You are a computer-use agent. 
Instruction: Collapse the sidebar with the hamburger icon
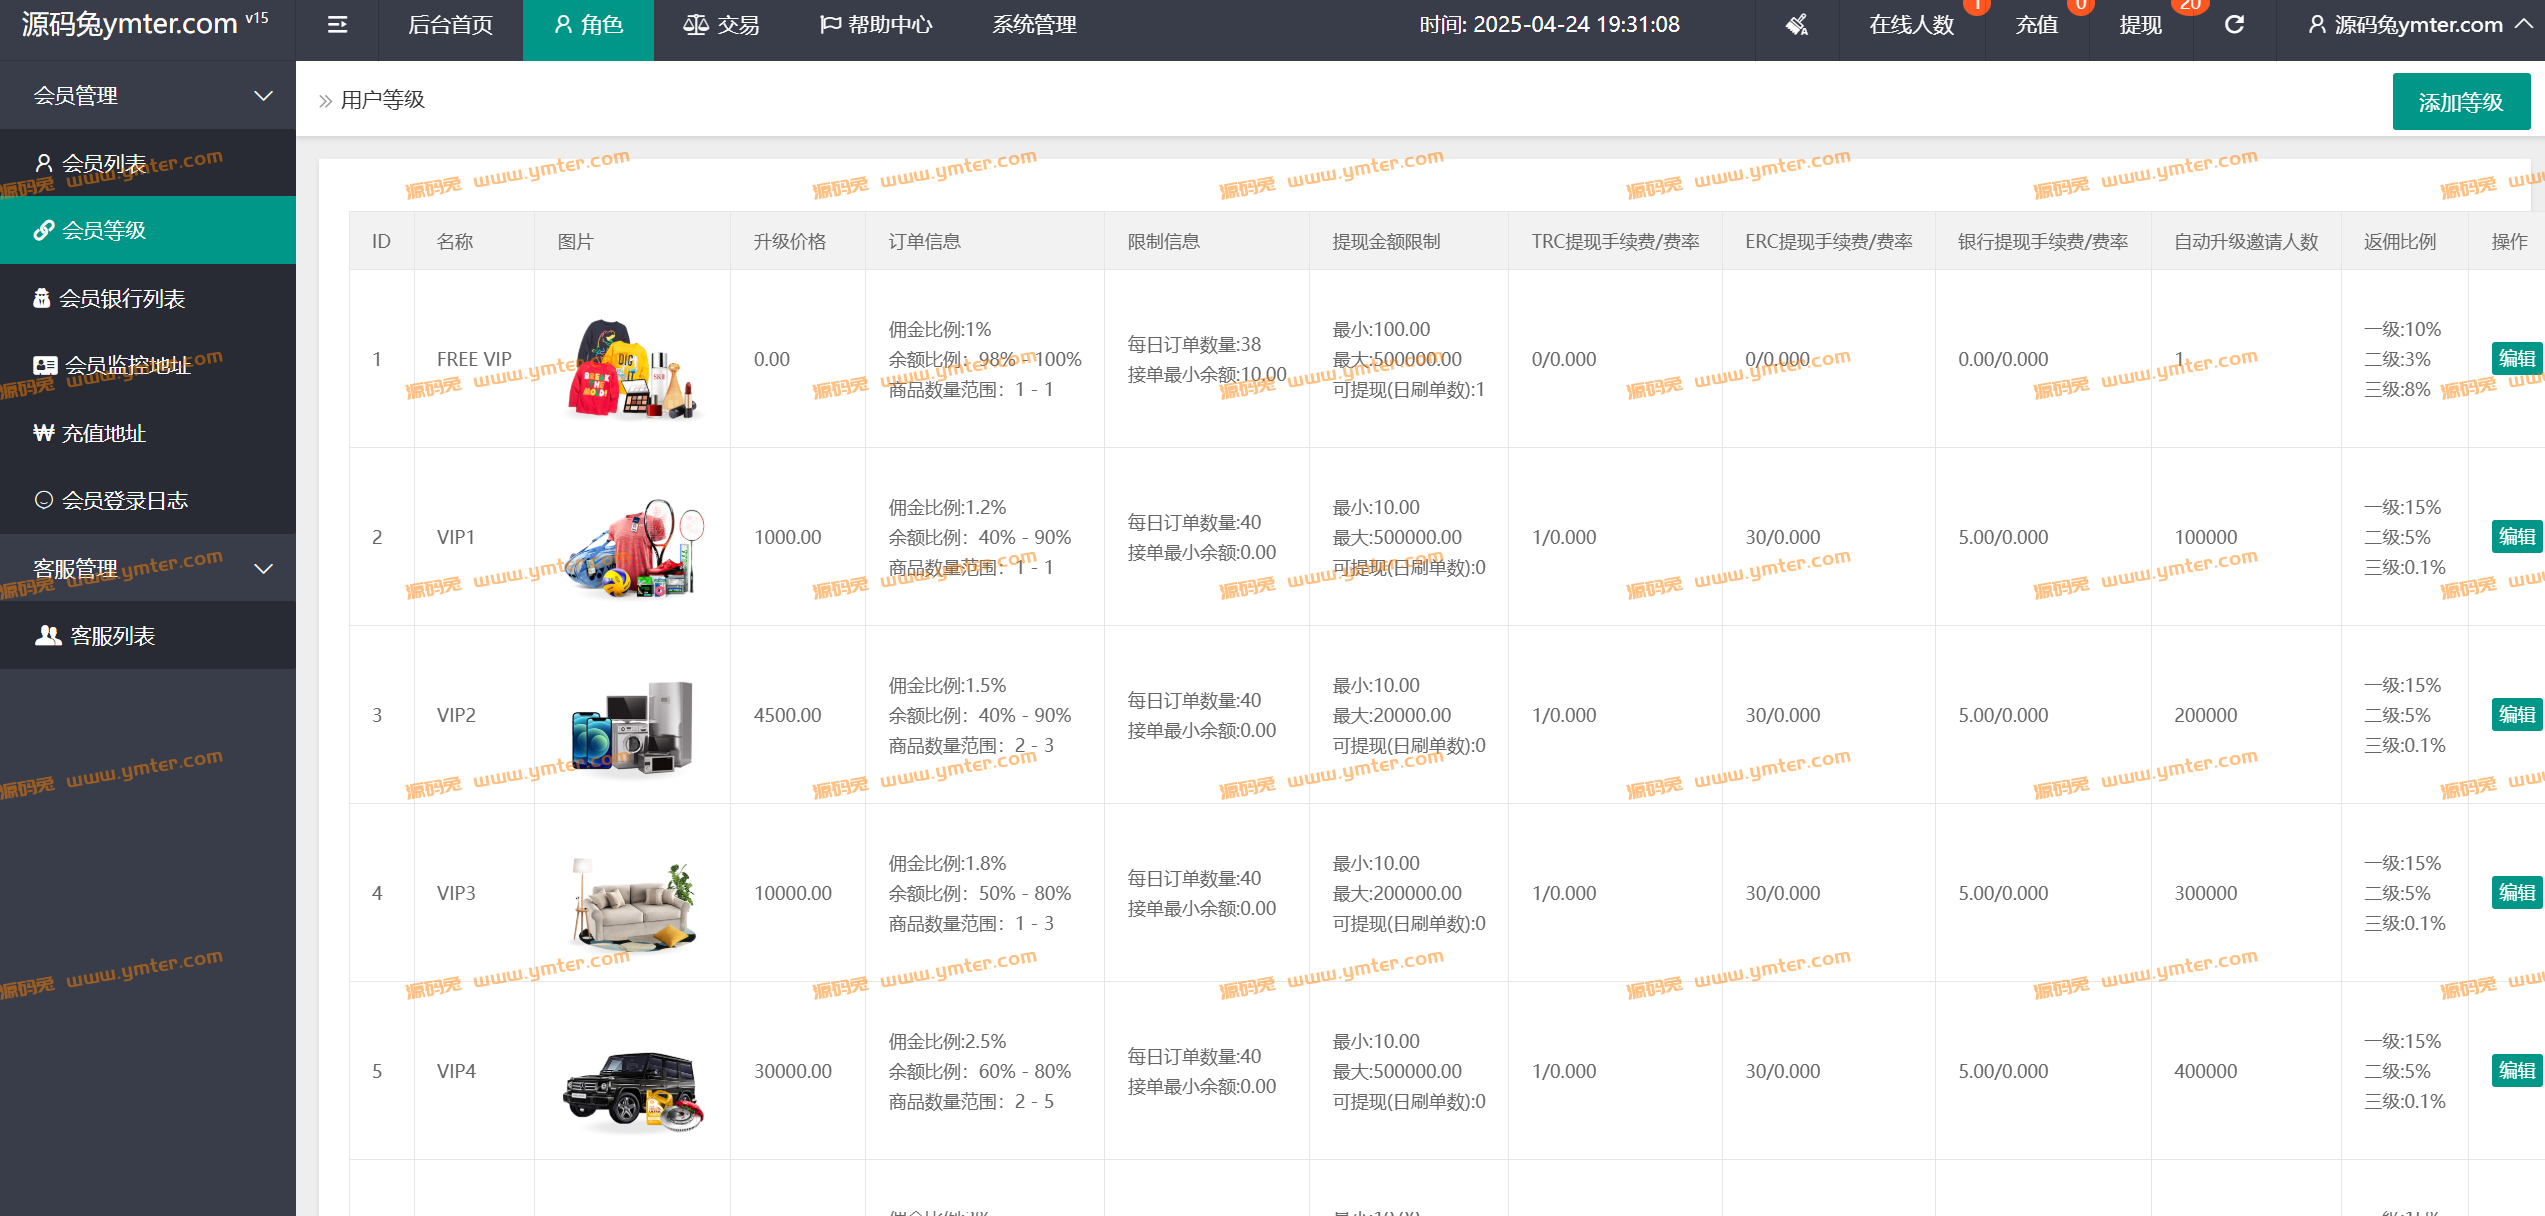coord(337,25)
